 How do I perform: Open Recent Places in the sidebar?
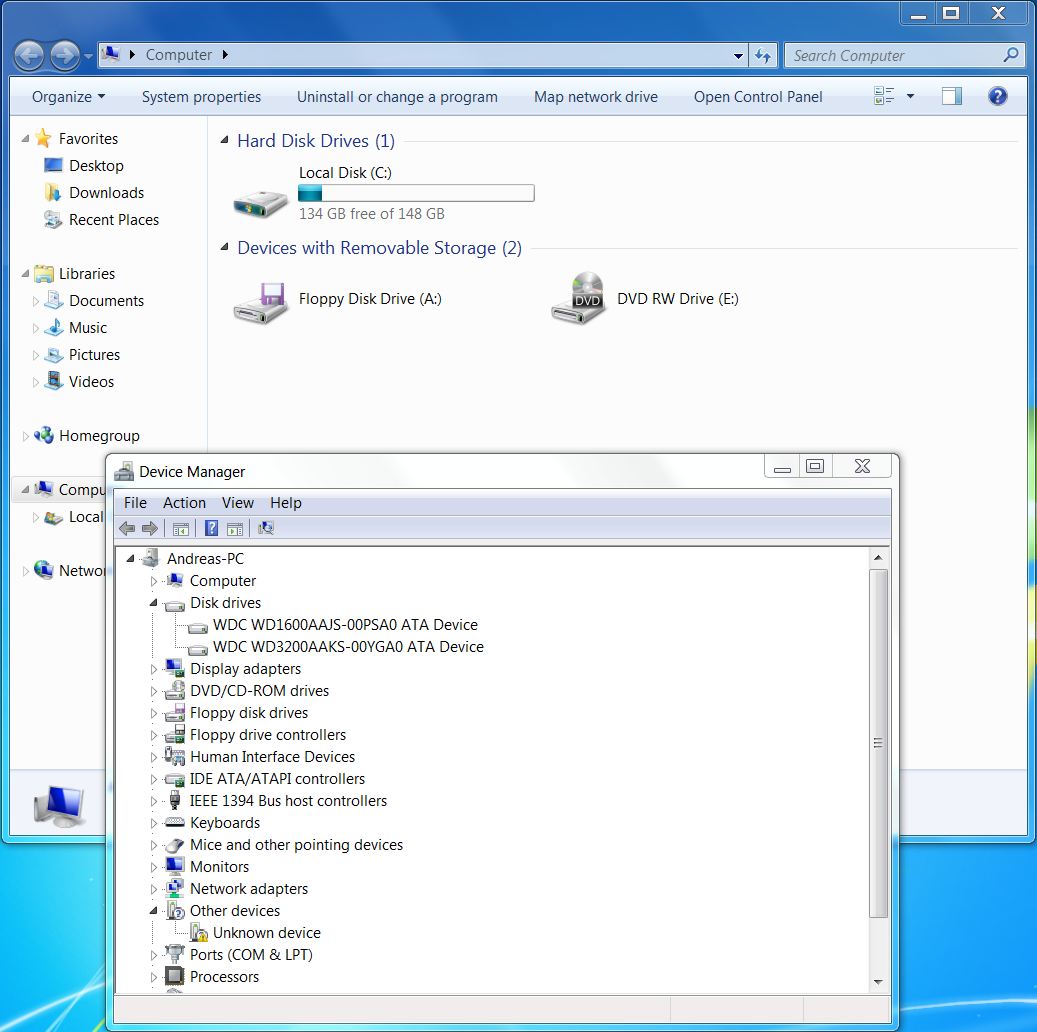pos(113,220)
